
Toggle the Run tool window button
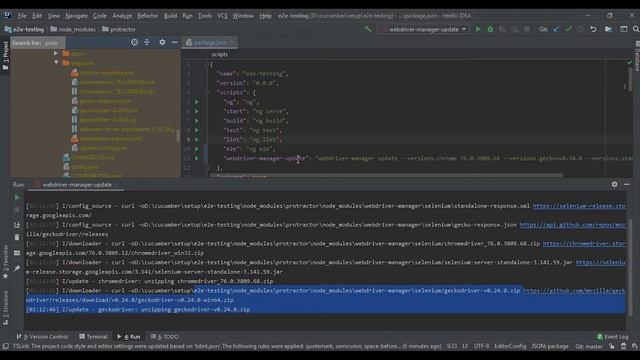pyautogui.click(x=129, y=337)
